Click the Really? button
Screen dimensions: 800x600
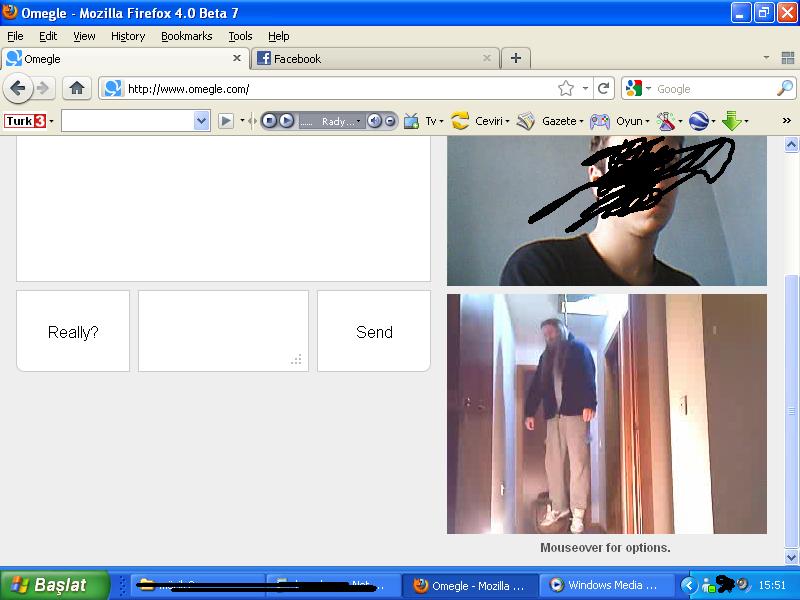coord(71,331)
